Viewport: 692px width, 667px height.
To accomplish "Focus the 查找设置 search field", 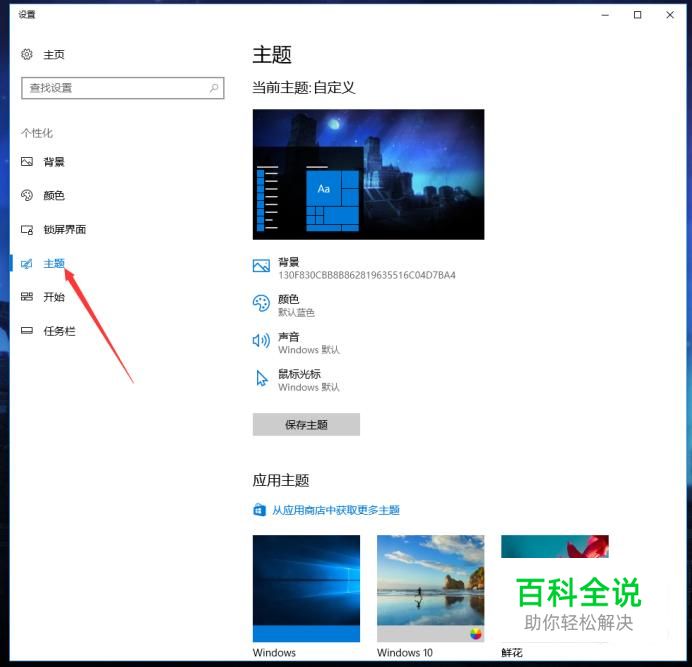I will (123, 88).
